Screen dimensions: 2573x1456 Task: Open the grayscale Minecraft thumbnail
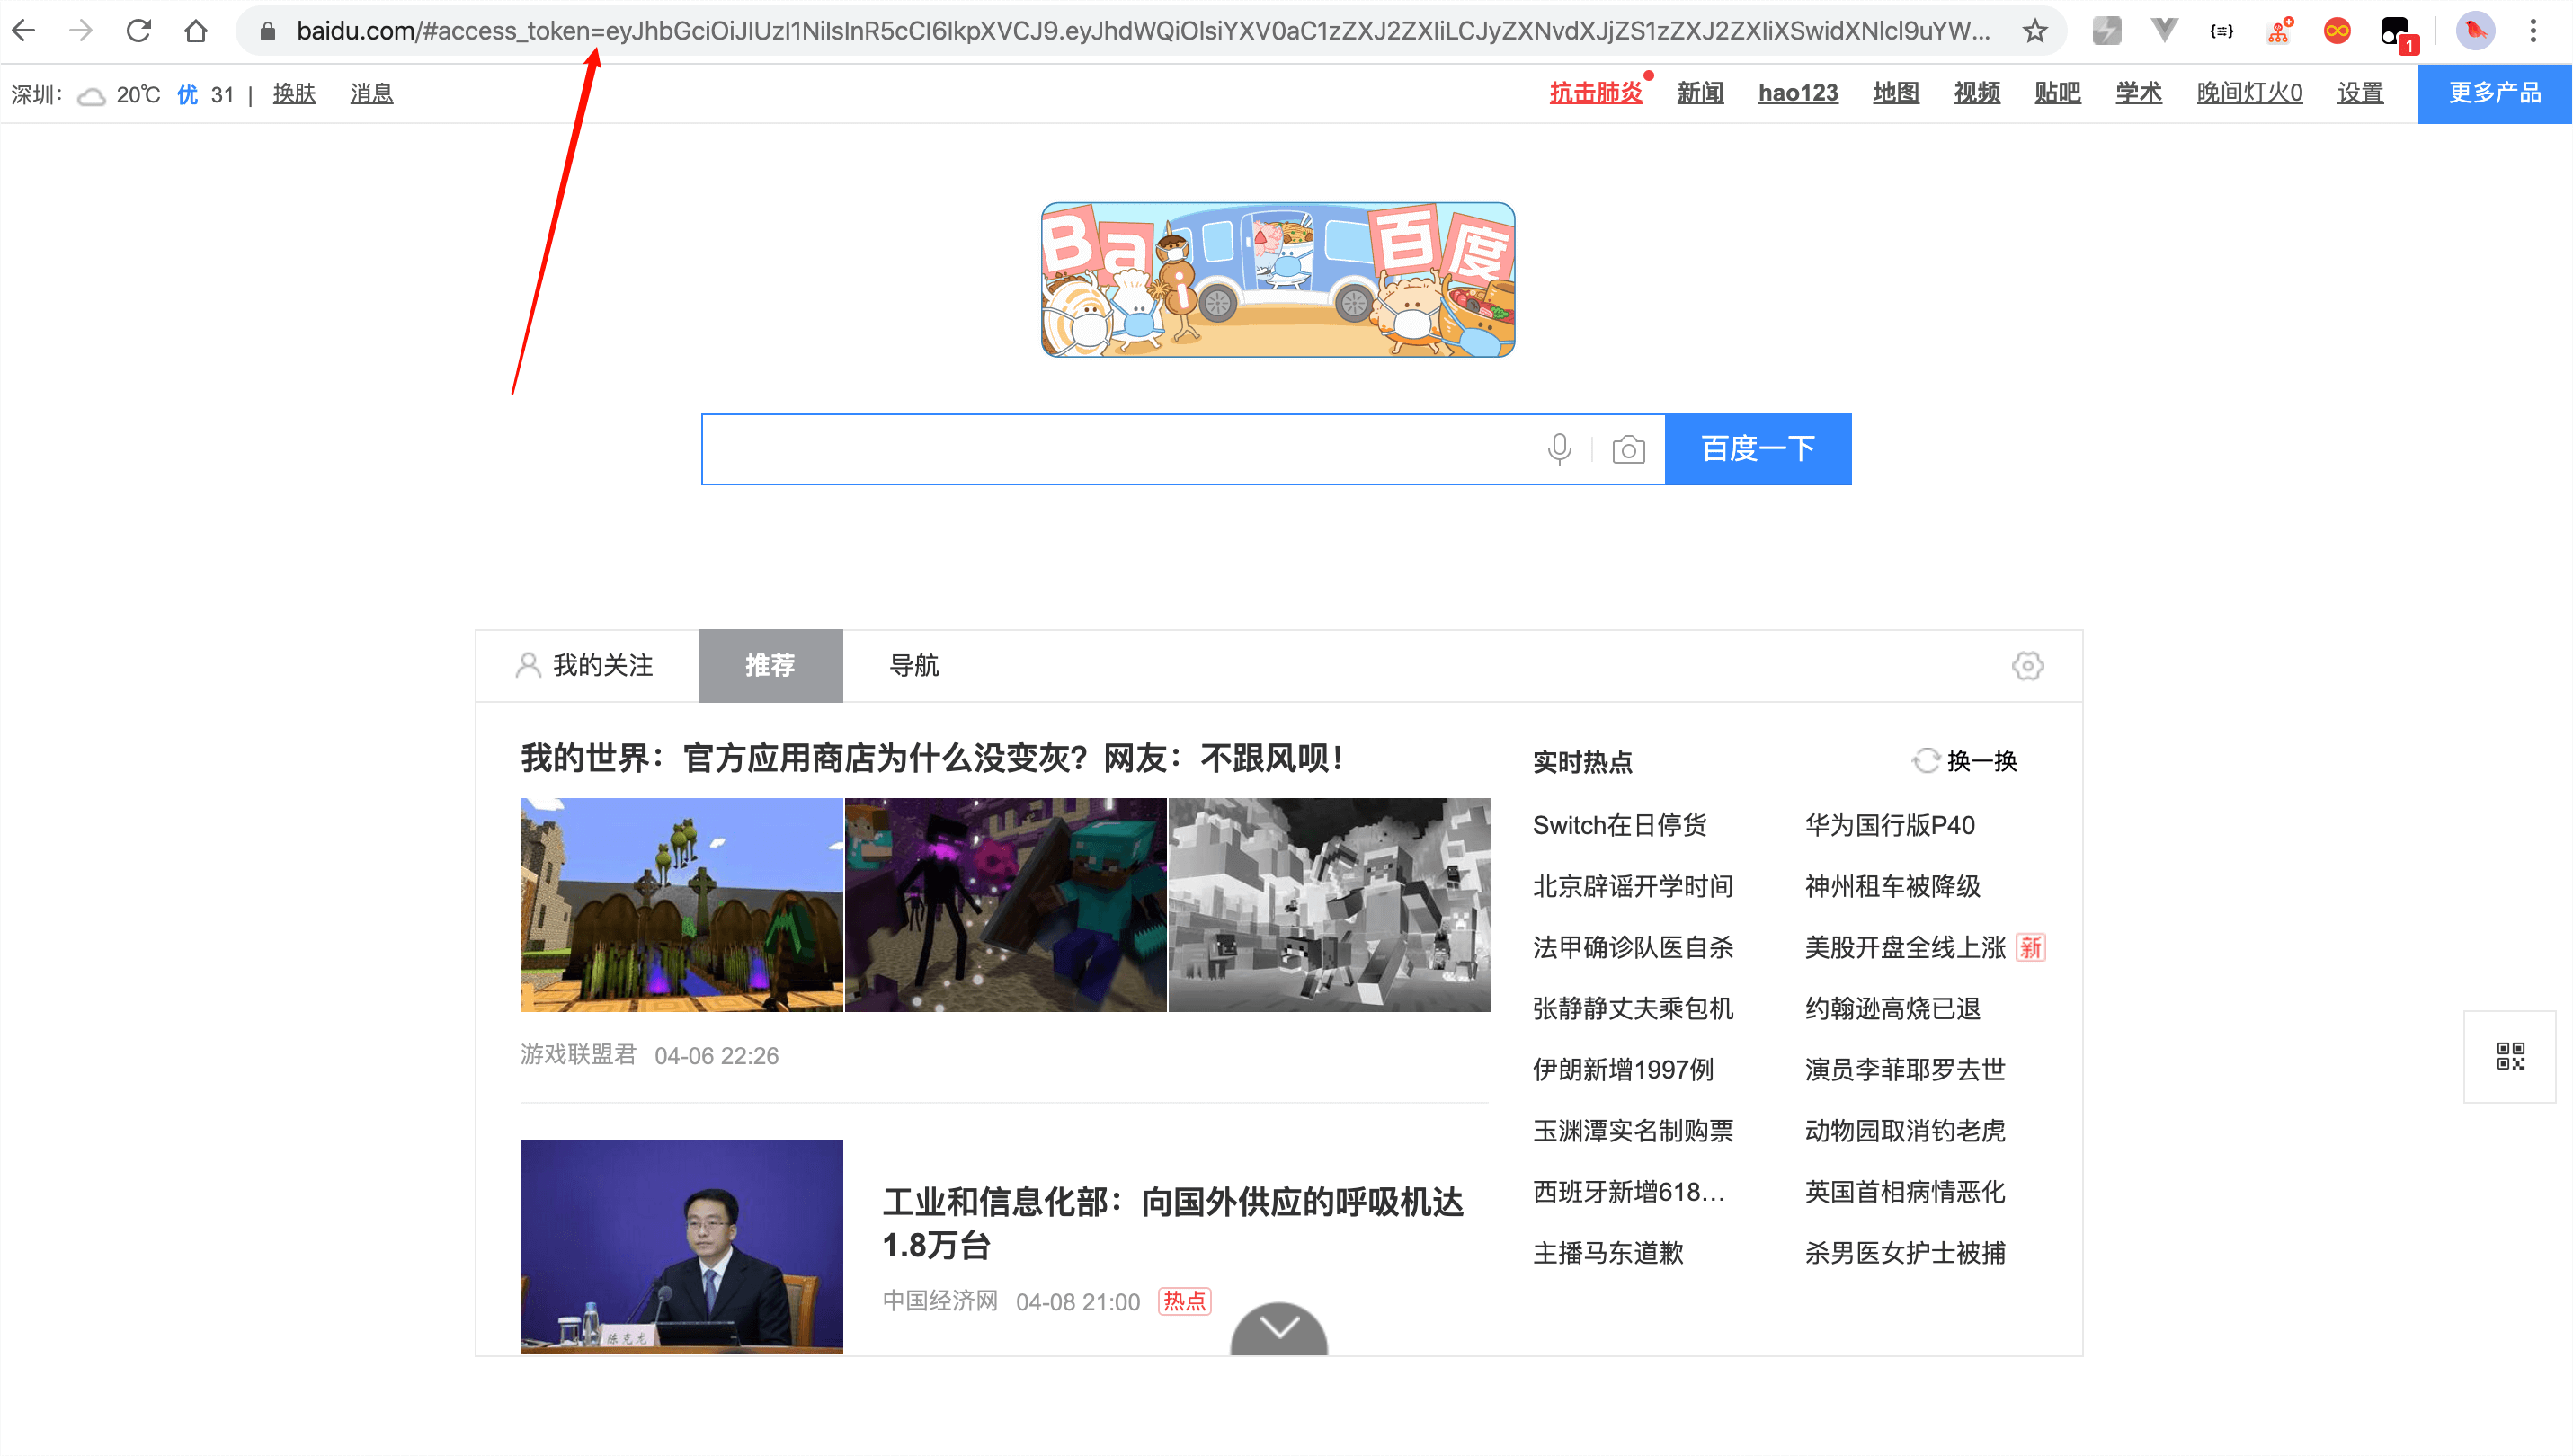[1329, 904]
